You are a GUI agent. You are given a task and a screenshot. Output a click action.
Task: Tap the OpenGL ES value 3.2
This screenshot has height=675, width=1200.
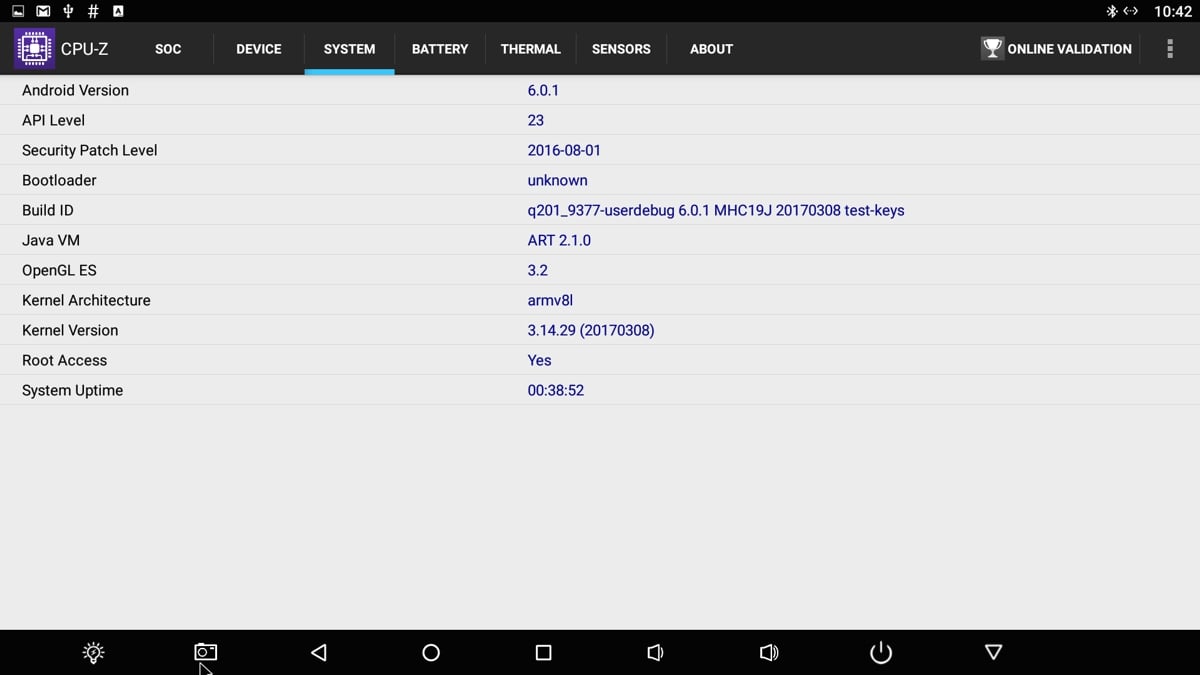538,270
